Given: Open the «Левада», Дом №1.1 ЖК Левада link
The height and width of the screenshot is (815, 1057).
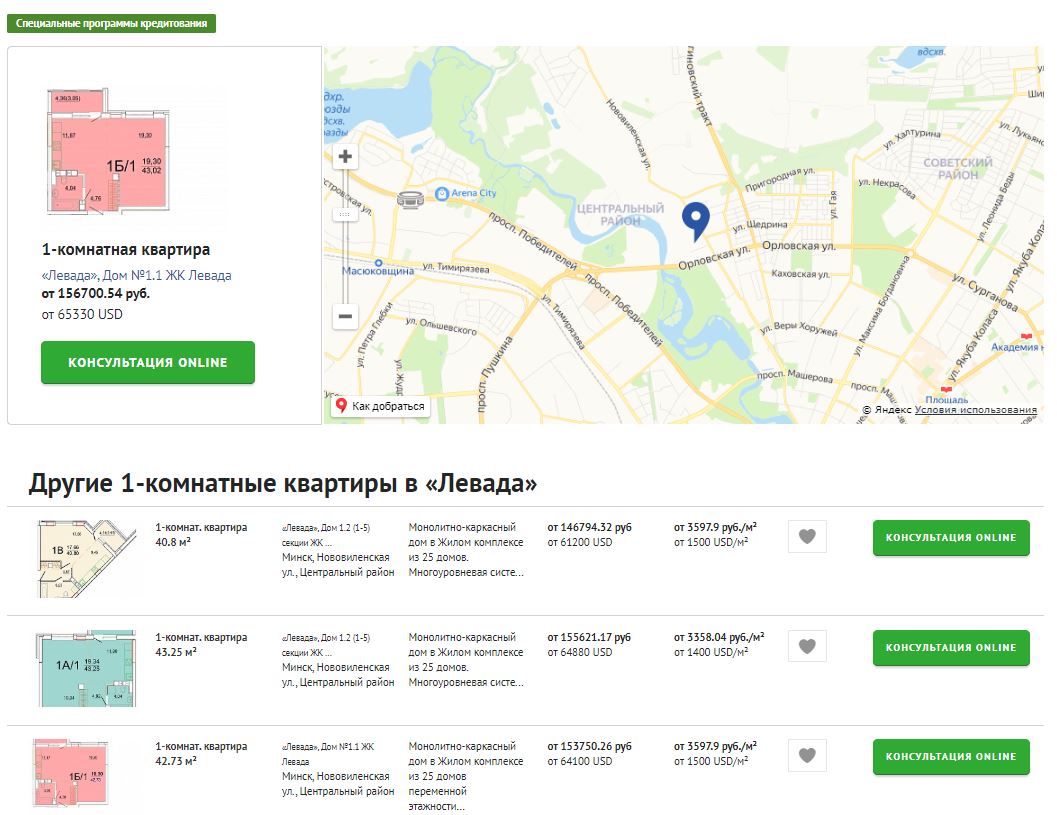Looking at the screenshot, I should coord(136,275).
